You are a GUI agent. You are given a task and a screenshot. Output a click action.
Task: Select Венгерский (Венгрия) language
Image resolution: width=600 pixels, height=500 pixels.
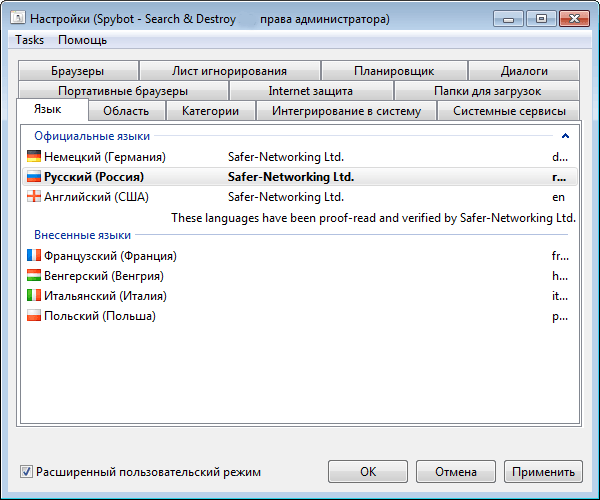300,275
